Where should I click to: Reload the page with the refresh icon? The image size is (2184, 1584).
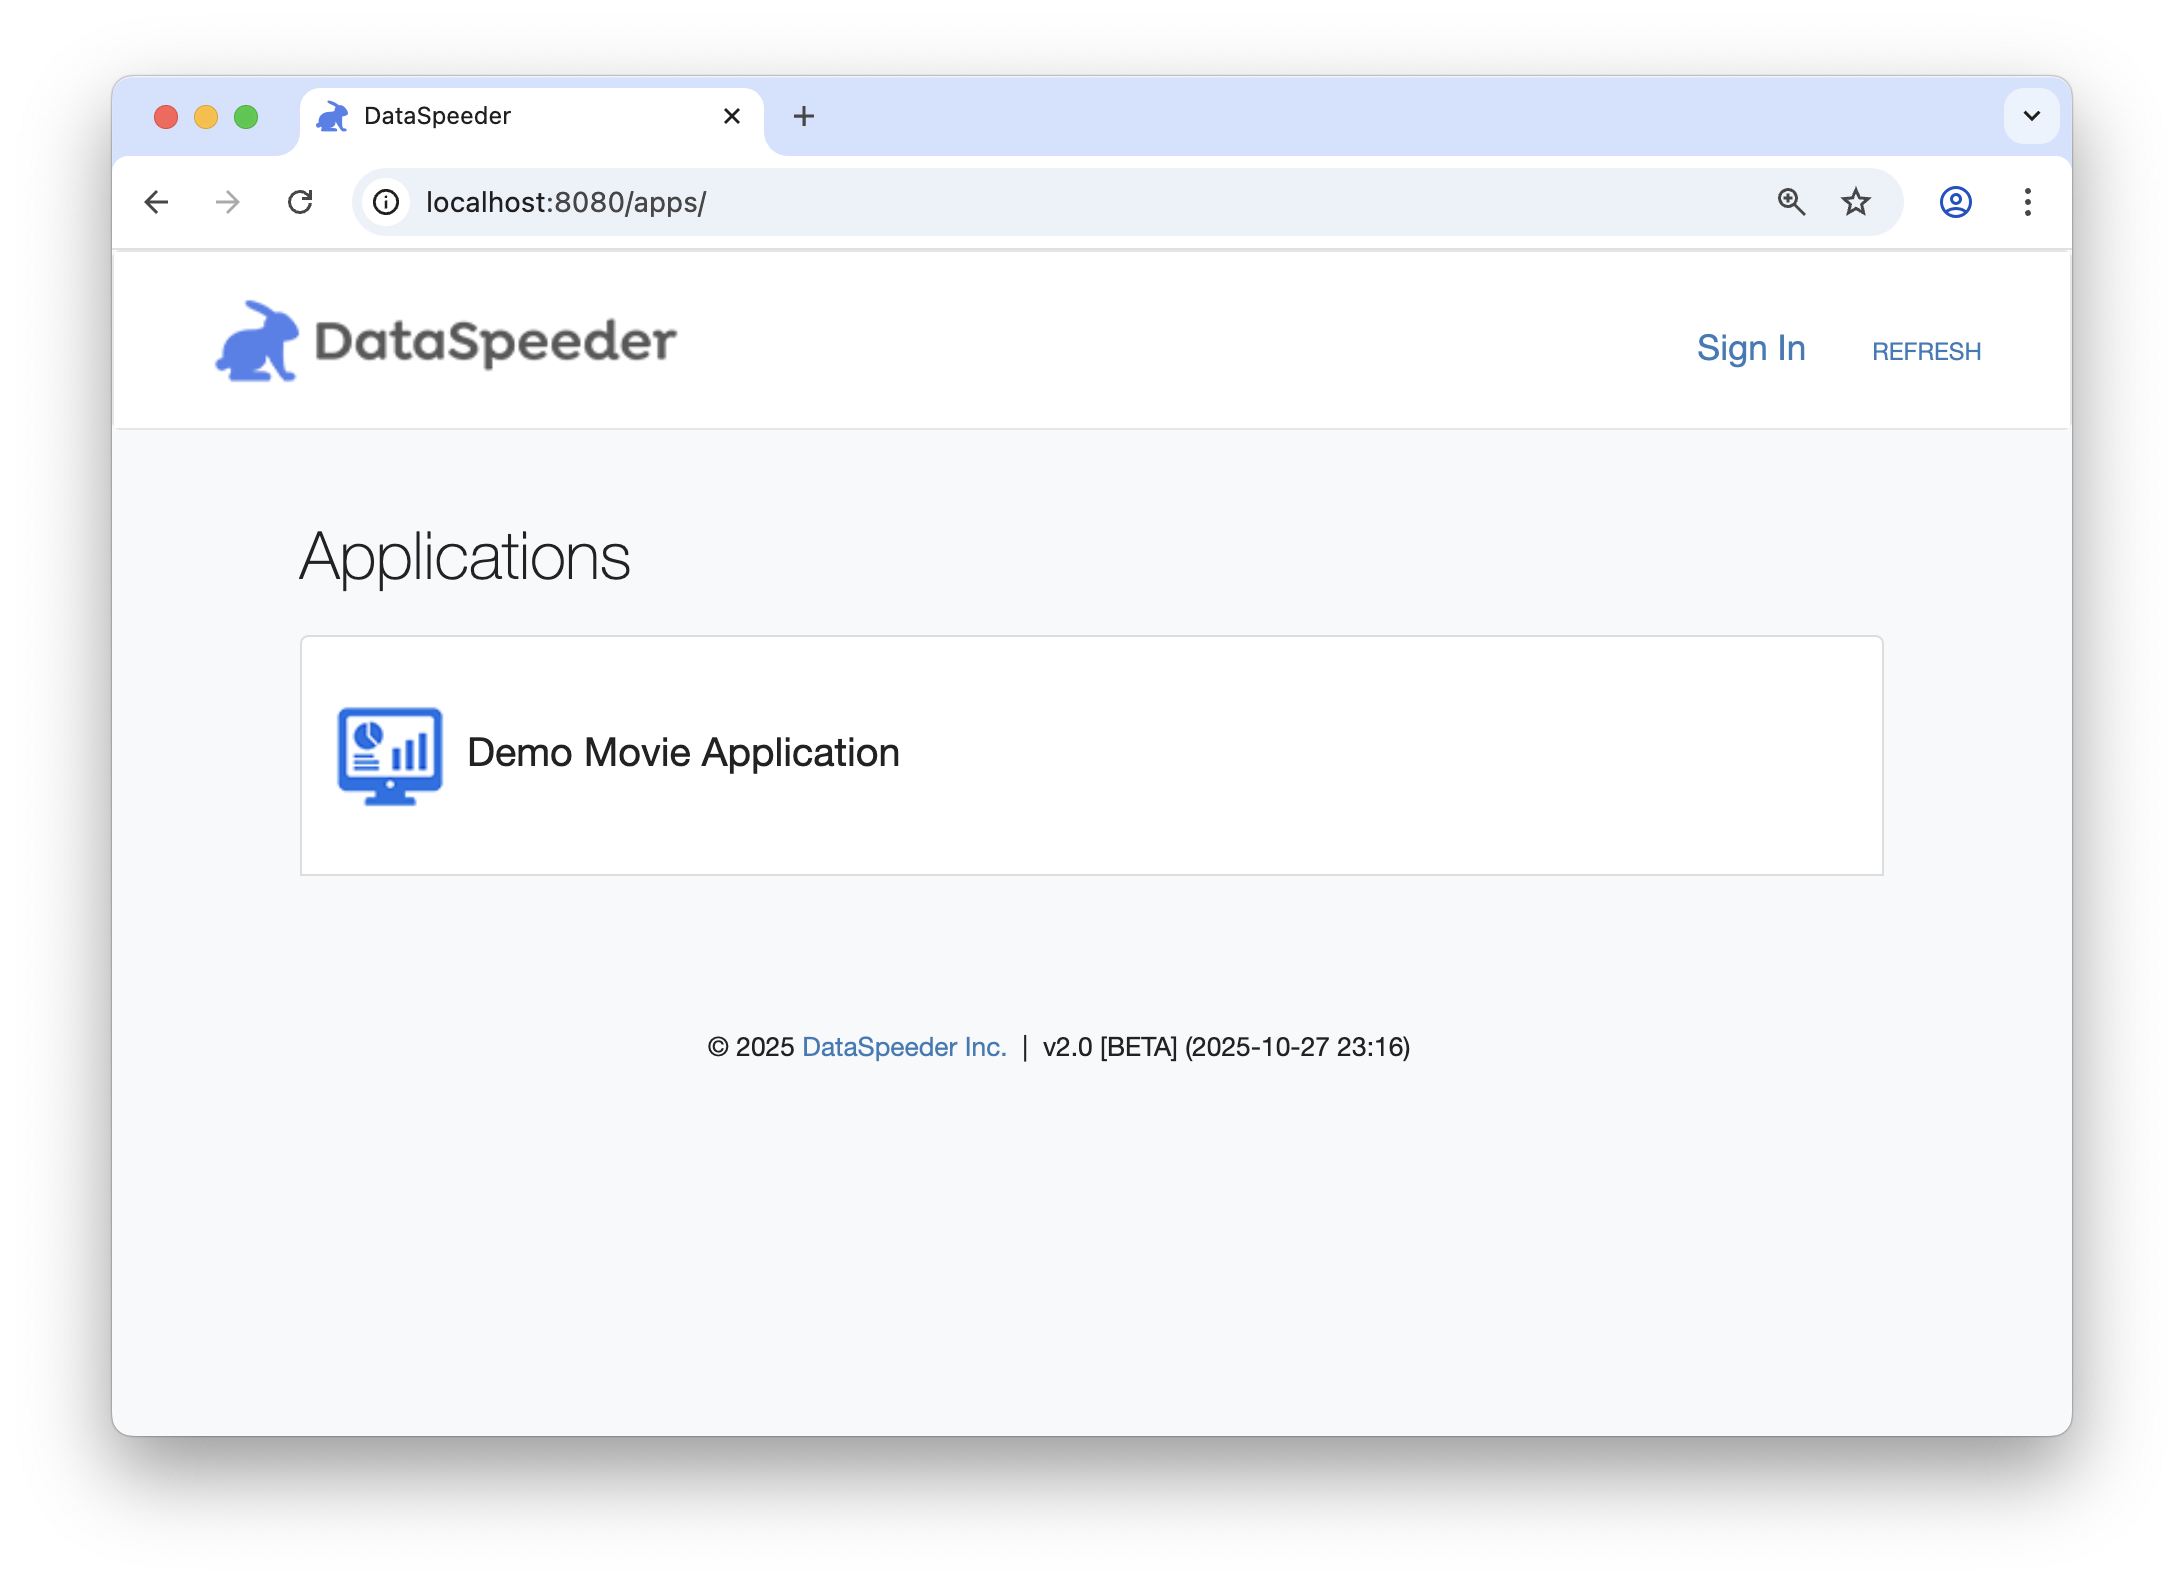(300, 202)
